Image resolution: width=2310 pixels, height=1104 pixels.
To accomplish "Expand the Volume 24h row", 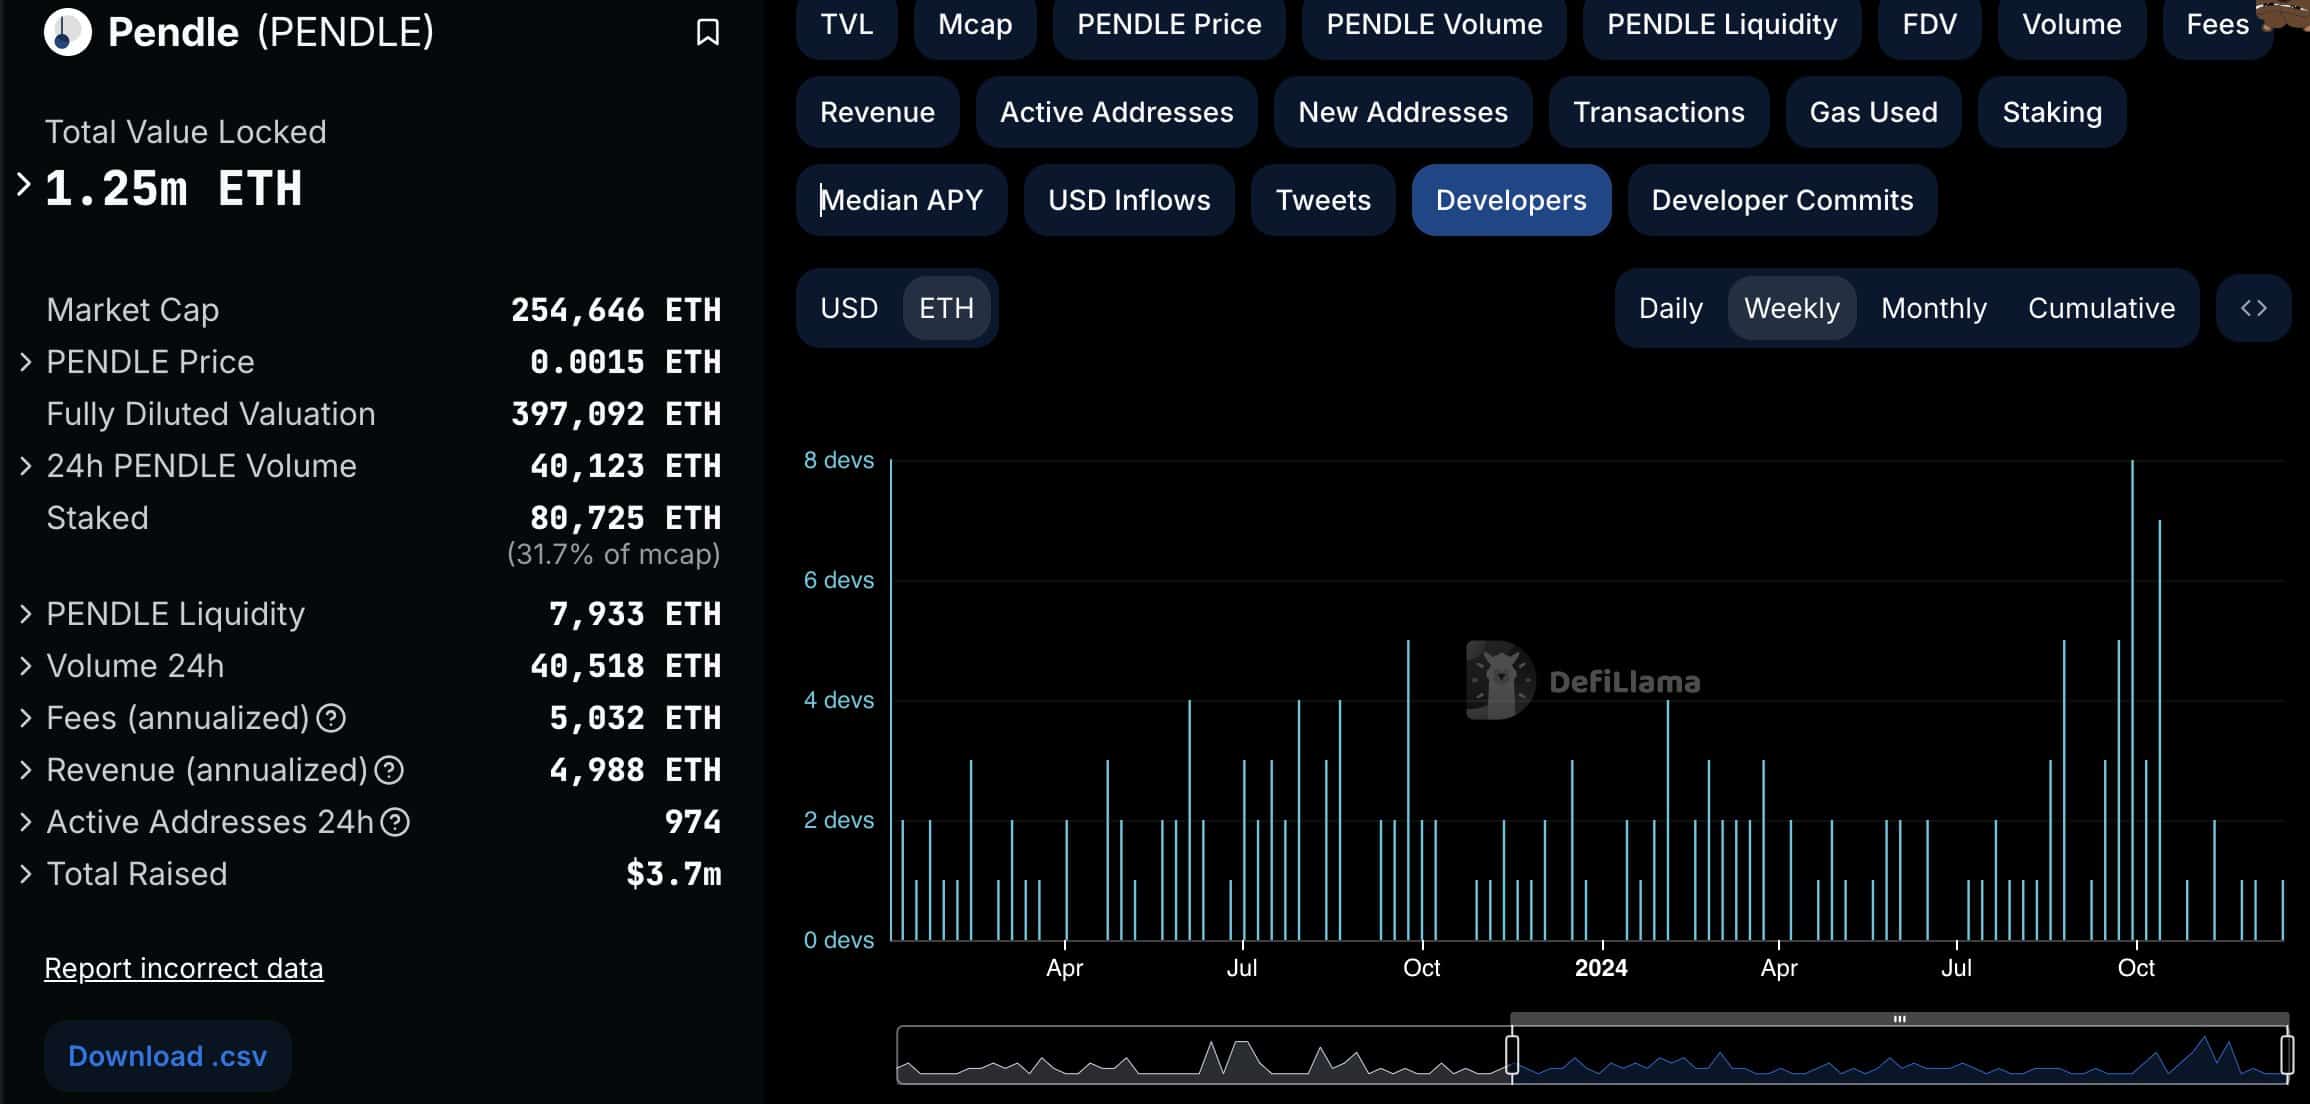I will [26, 666].
